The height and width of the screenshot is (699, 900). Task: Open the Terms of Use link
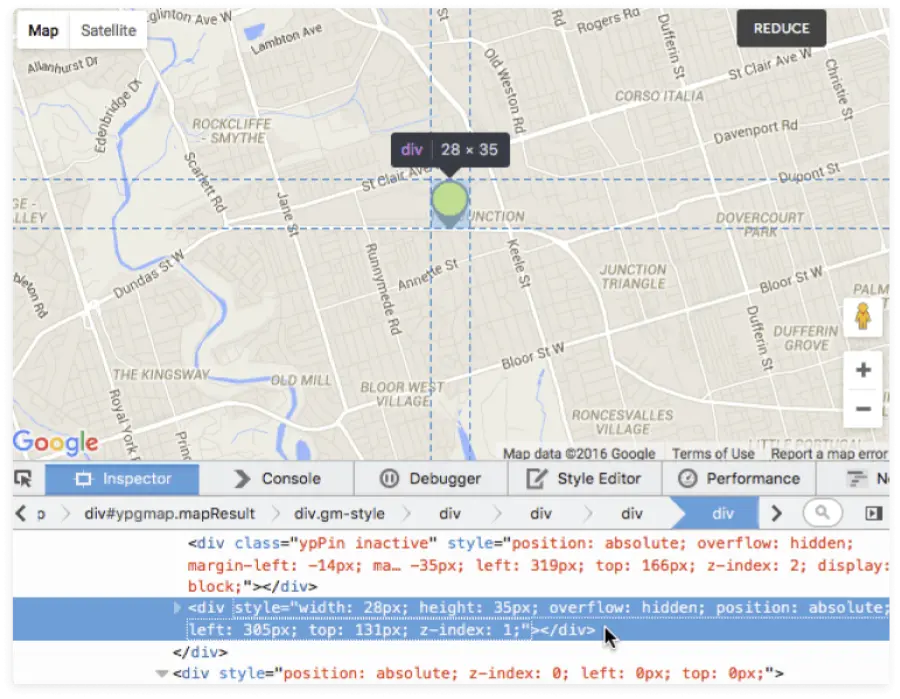click(x=713, y=454)
